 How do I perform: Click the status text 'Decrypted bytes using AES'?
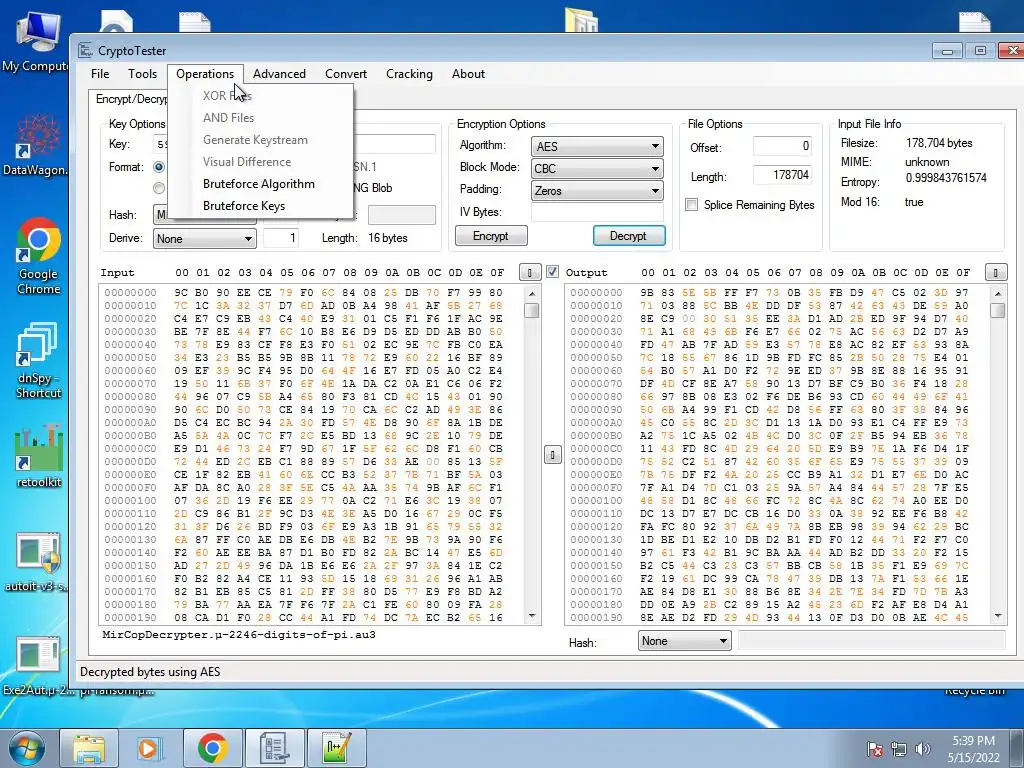point(150,672)
